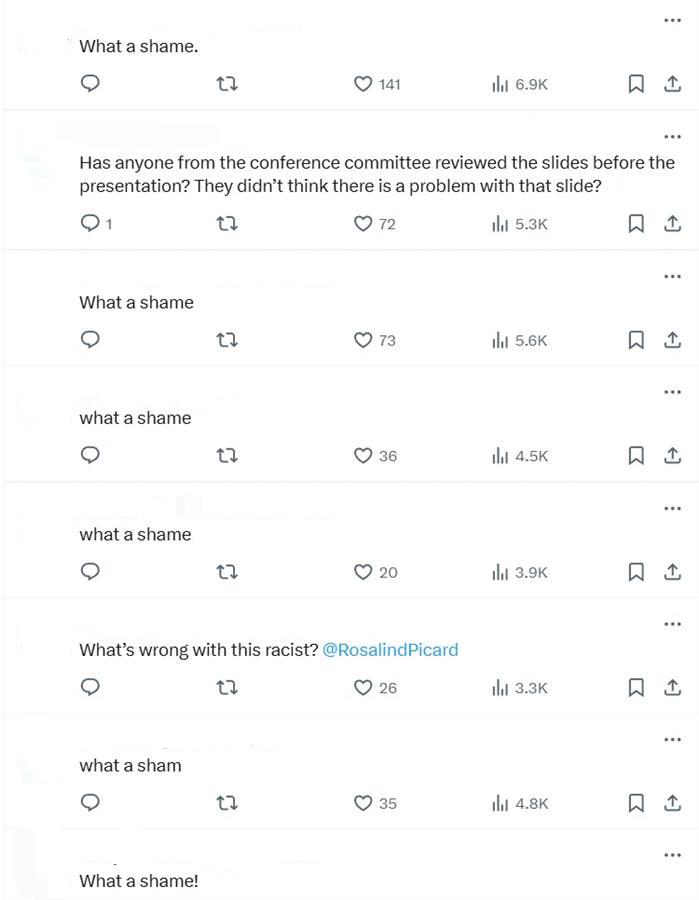The height and width of the screenshot is (900, 699).
Task: Open the more options menu on the top tweet
Action: point(672,18)
